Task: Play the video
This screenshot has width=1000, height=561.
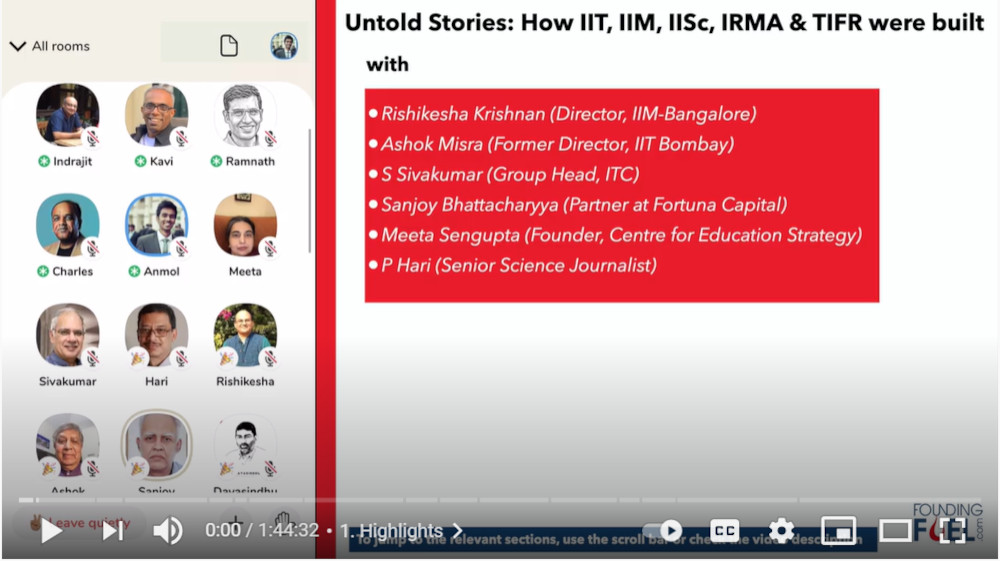Action: click(x=51, y=530)
